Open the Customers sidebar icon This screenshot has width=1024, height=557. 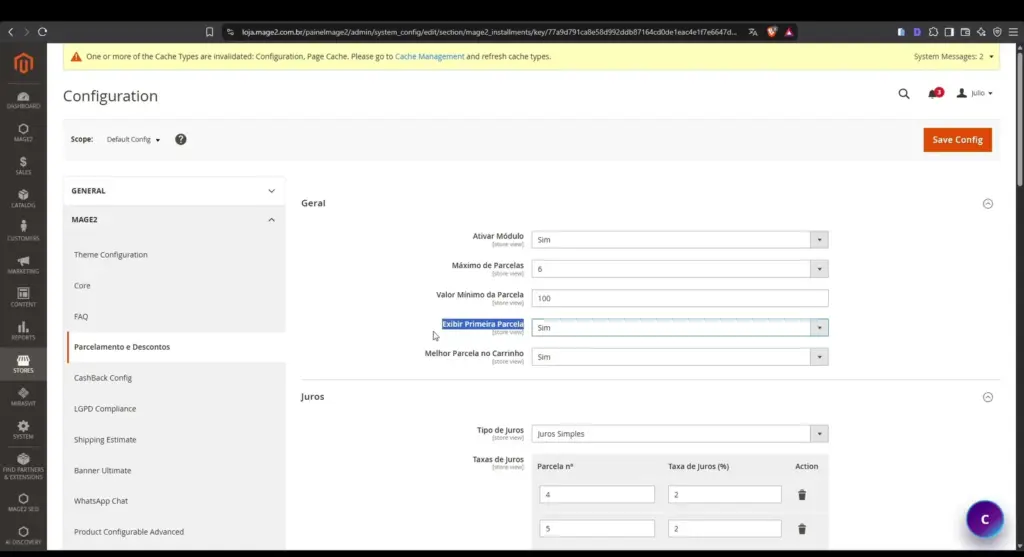click(x=24, y=231)
